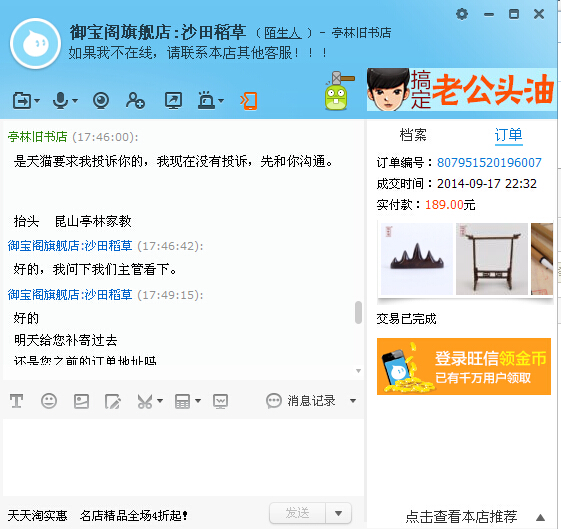Screen dimensions: 561x529
Task: Click the 交易已完成 status text
Action: point(406,318)
